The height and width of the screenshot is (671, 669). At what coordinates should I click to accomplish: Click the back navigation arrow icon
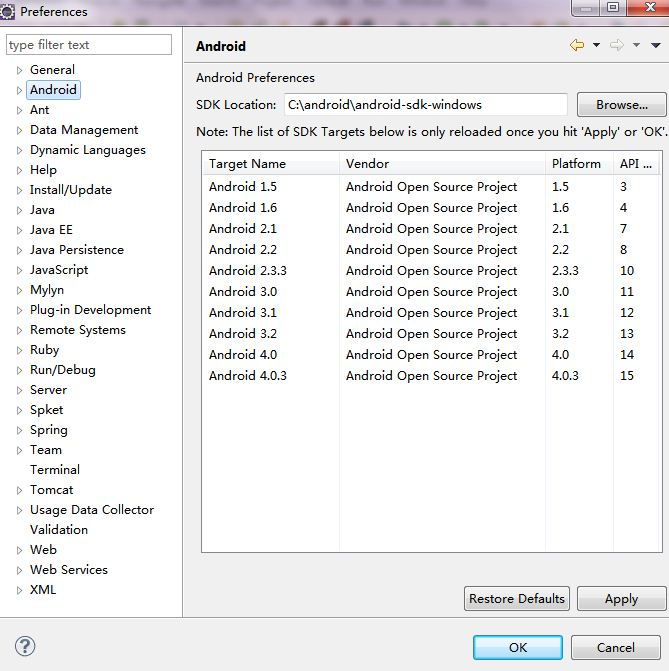click(x=577, y=45)
